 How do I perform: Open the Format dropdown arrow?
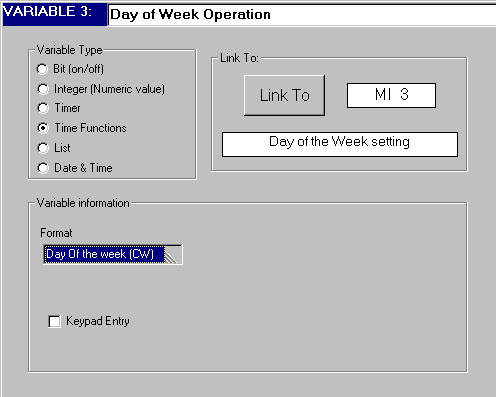coord(173,255)
